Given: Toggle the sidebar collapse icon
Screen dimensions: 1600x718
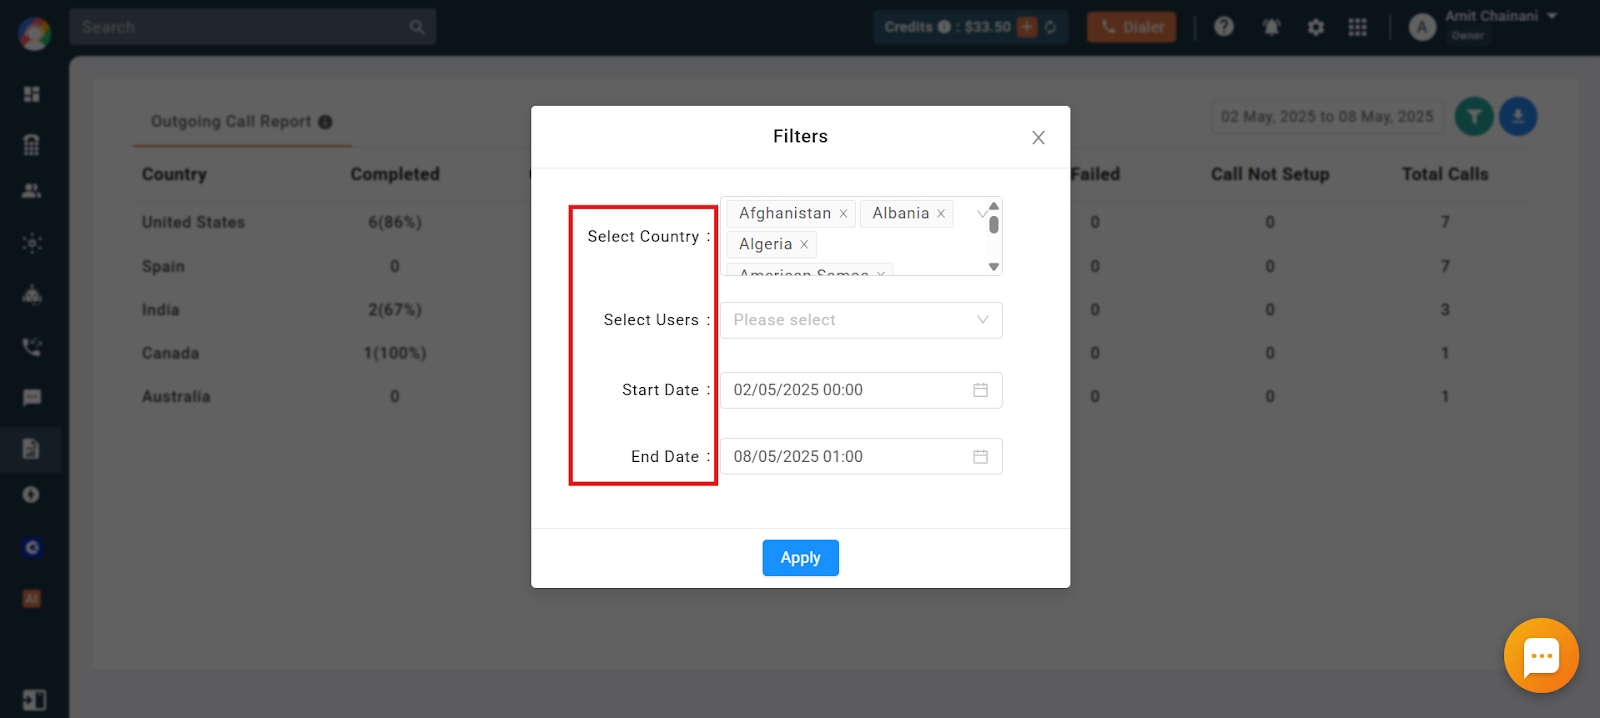Looking at the screenshot, I should pyautogui.click(x=34, y=700).
